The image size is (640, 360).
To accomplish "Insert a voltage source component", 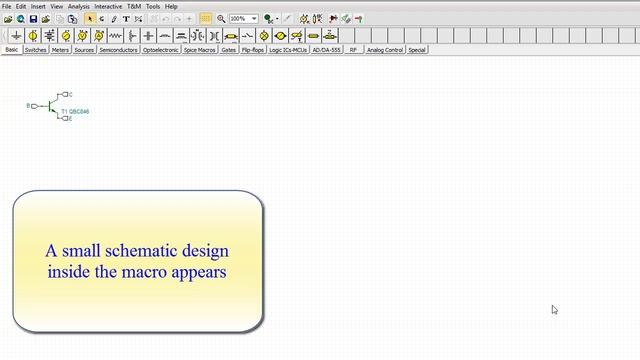I will click(x=33, y=36).
